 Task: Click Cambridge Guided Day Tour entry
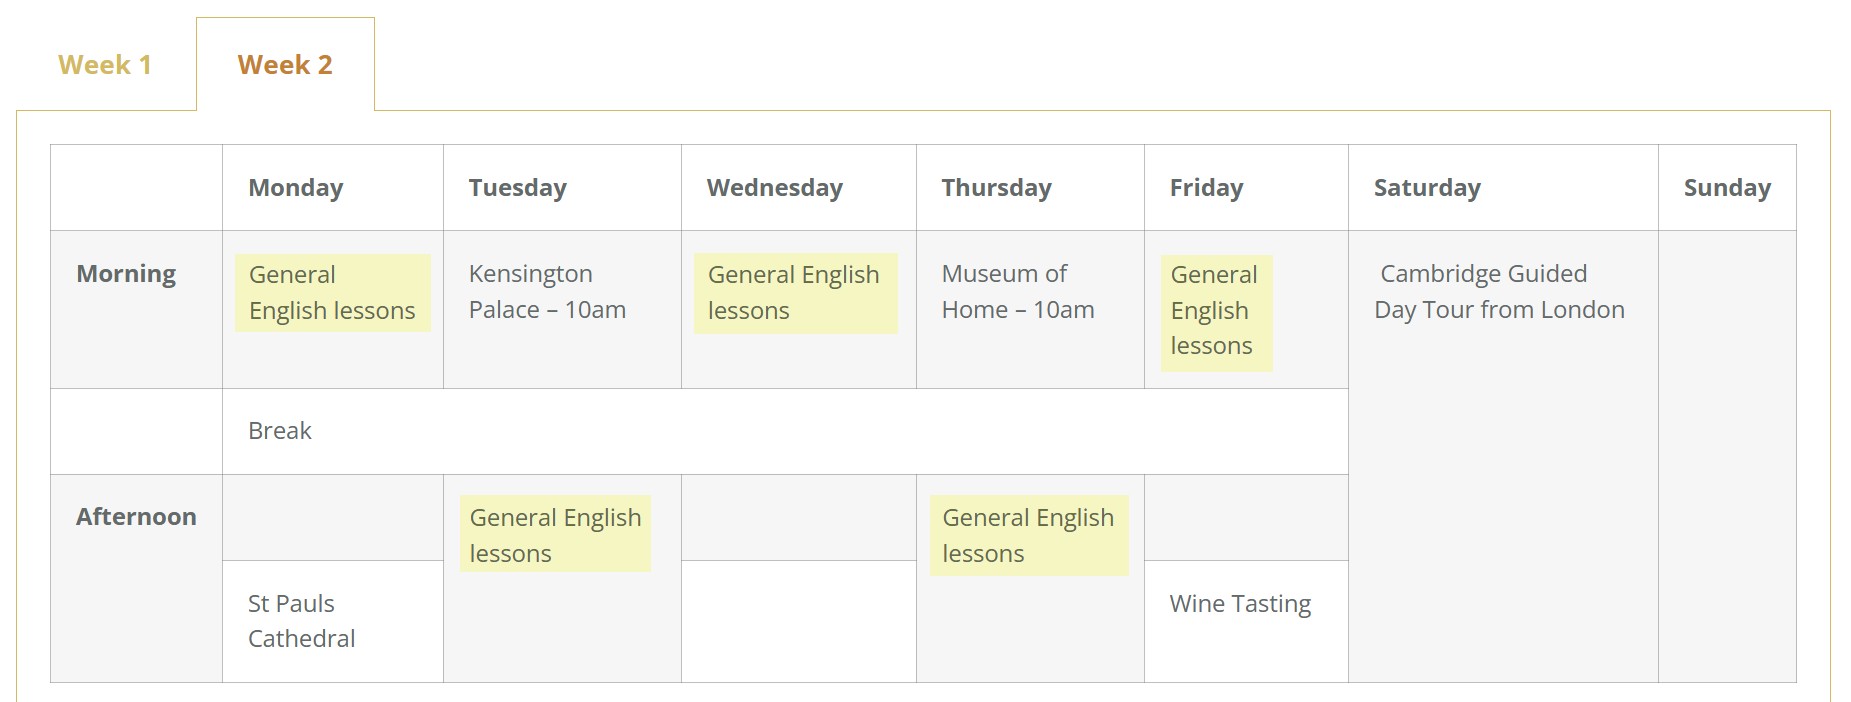tap(1500, 292)
